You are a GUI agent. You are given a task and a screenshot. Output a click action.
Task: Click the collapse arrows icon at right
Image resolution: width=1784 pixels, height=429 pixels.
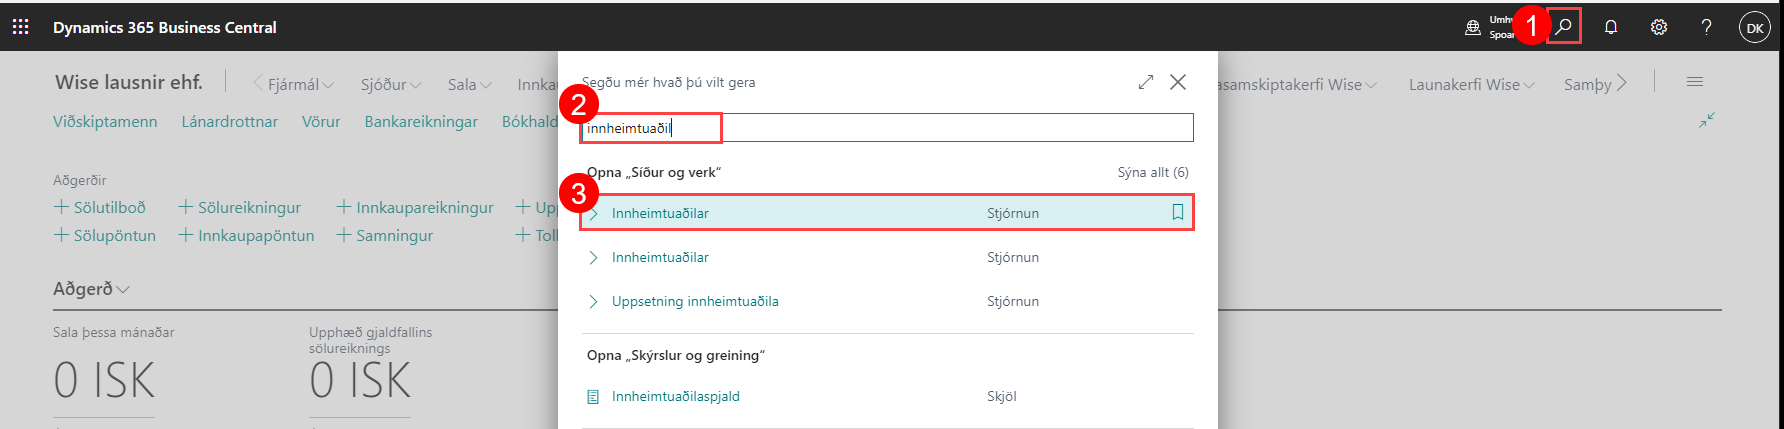pyautogui.click(x=1706, y=120)
